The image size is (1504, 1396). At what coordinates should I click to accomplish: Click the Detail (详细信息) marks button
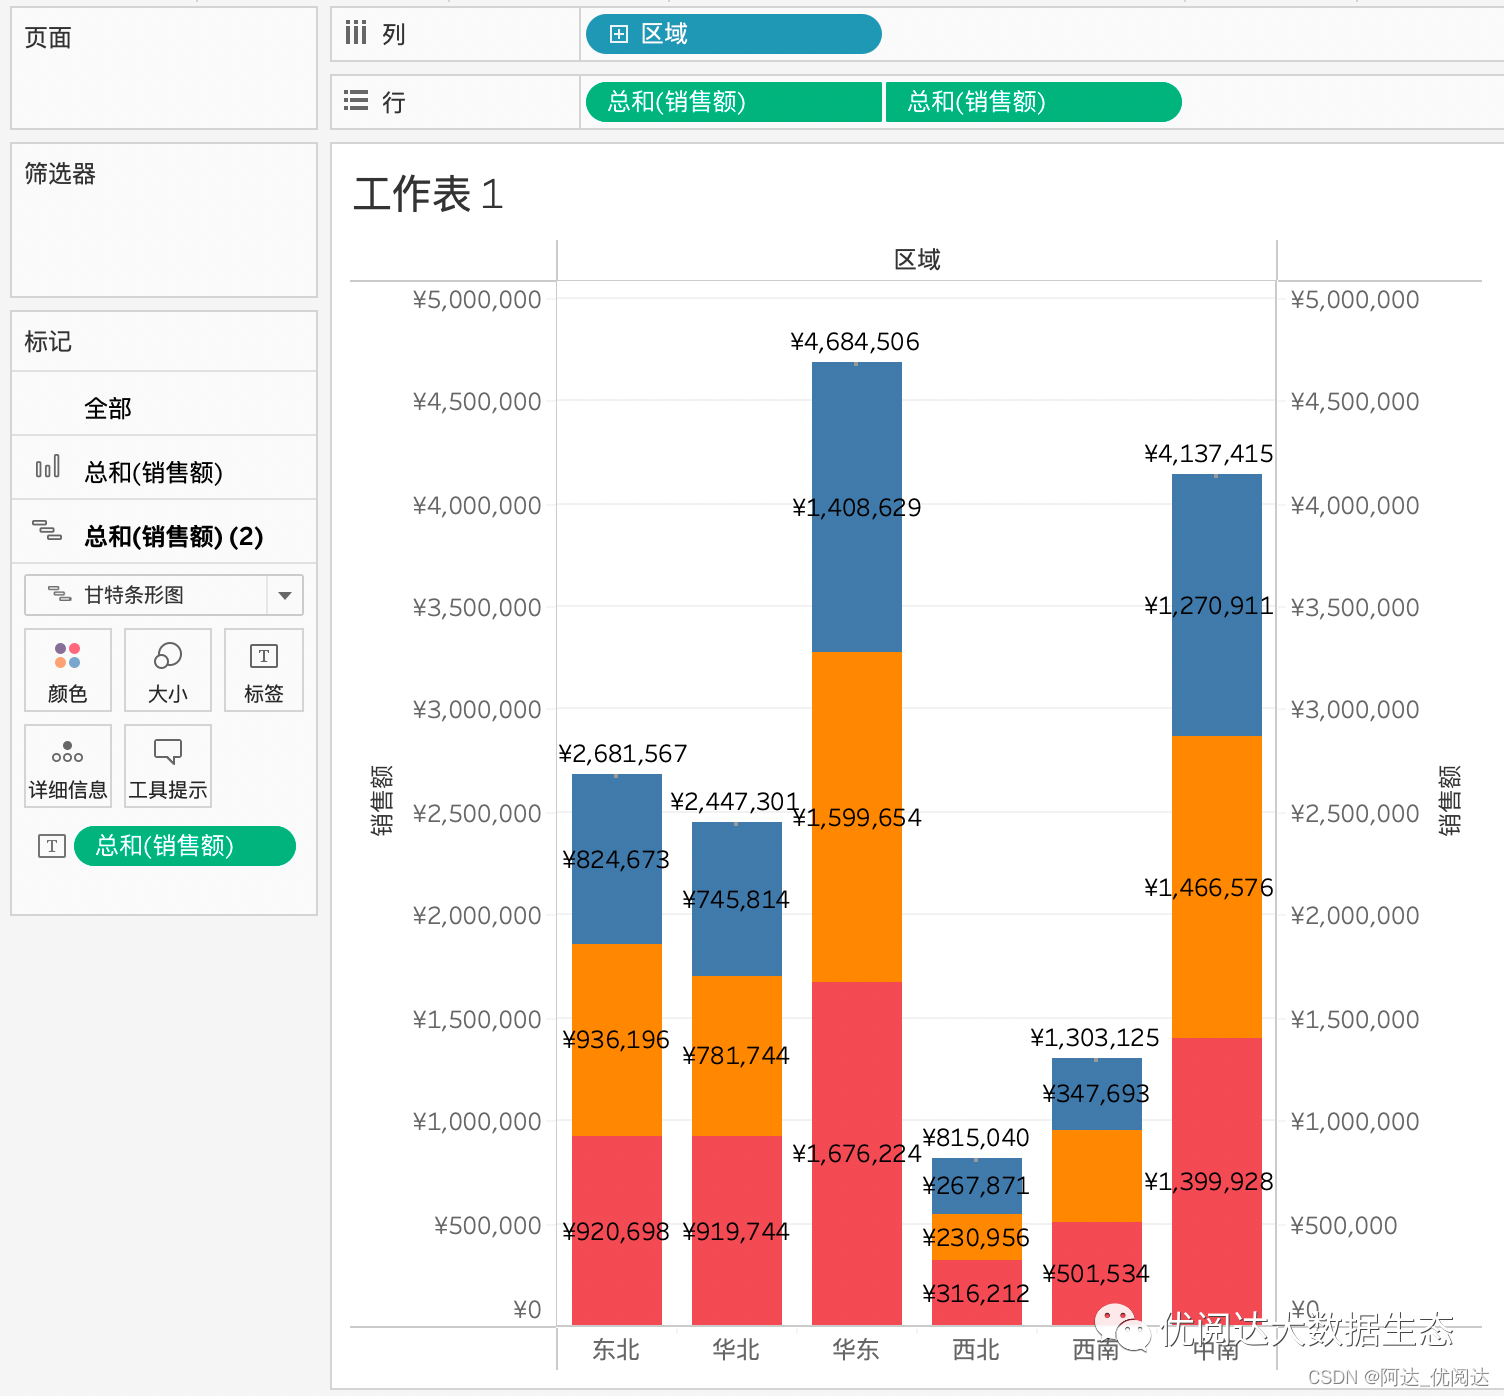[x=68, y=766]
